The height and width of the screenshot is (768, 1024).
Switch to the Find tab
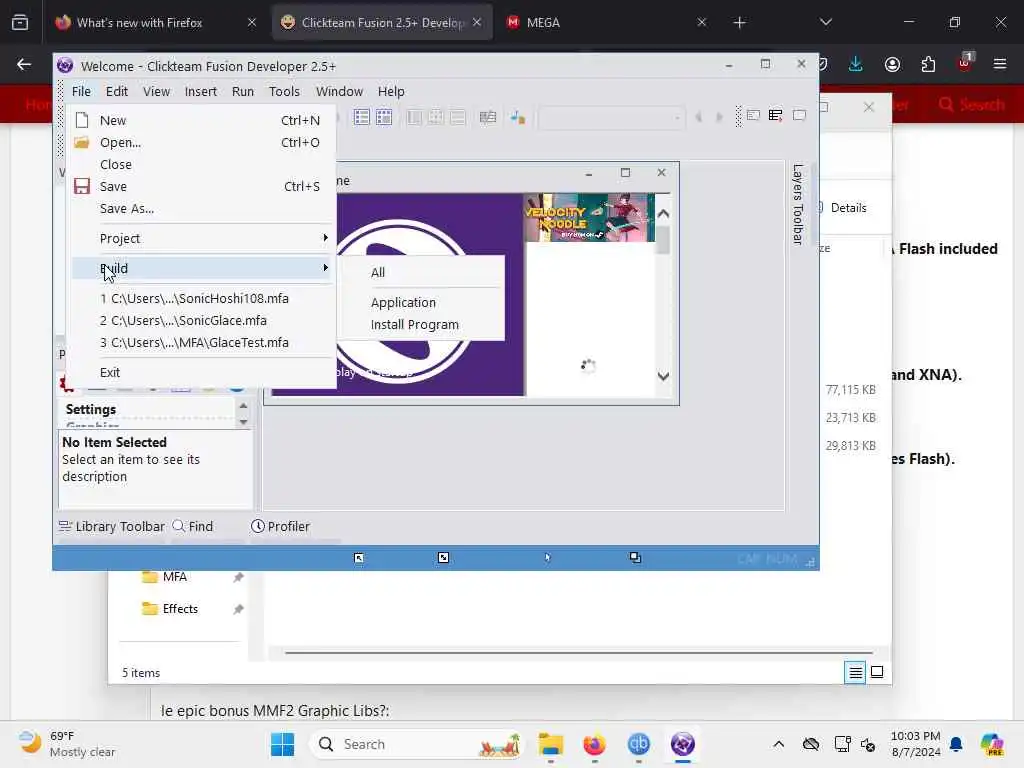tap(193, 526)
